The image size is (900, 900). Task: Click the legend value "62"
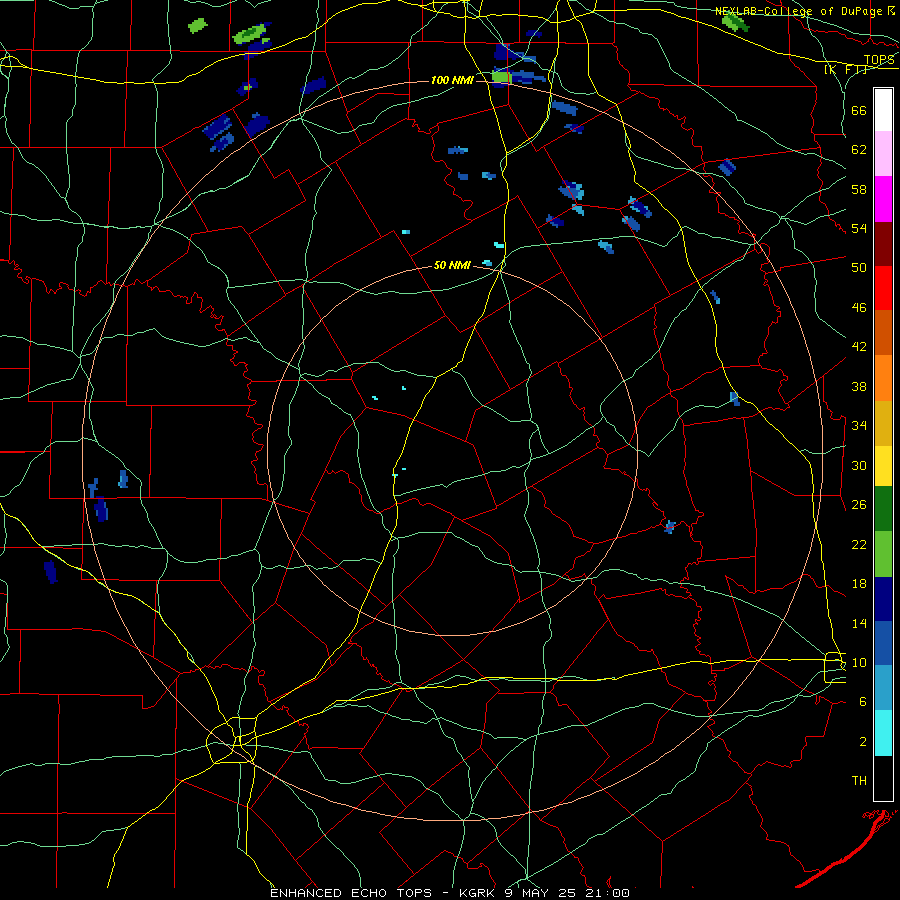(859, 150)
